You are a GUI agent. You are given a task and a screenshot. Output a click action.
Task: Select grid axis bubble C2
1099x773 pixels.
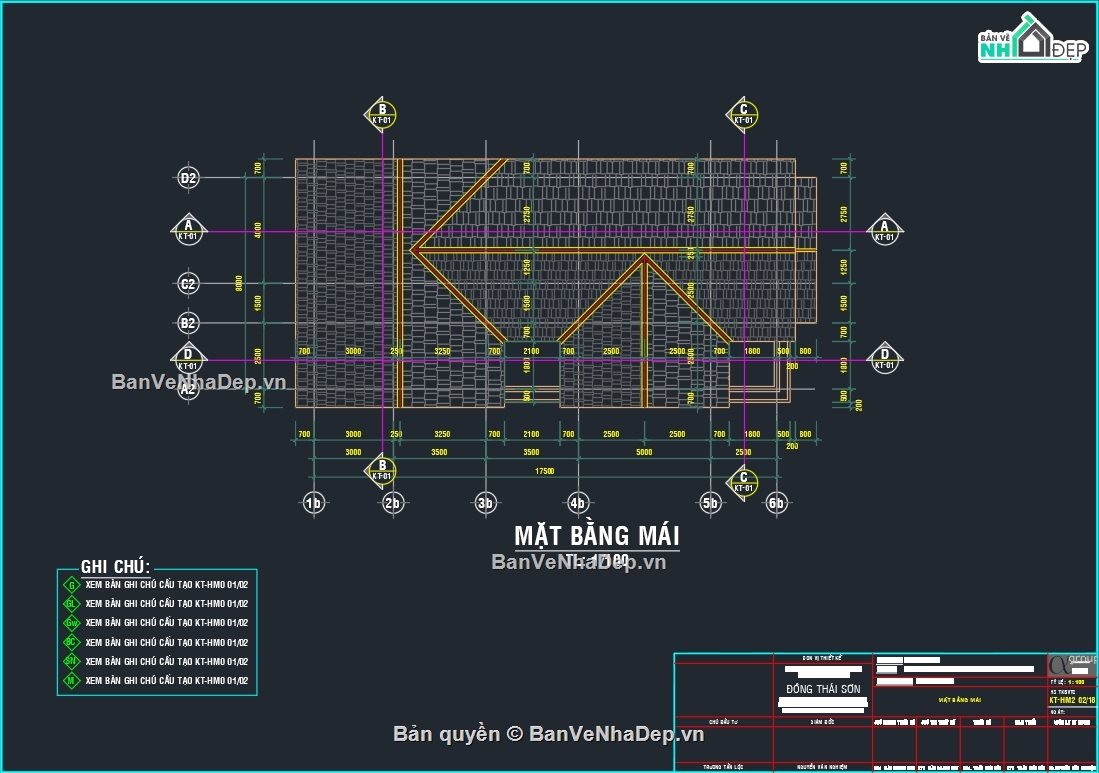(188, 284)
